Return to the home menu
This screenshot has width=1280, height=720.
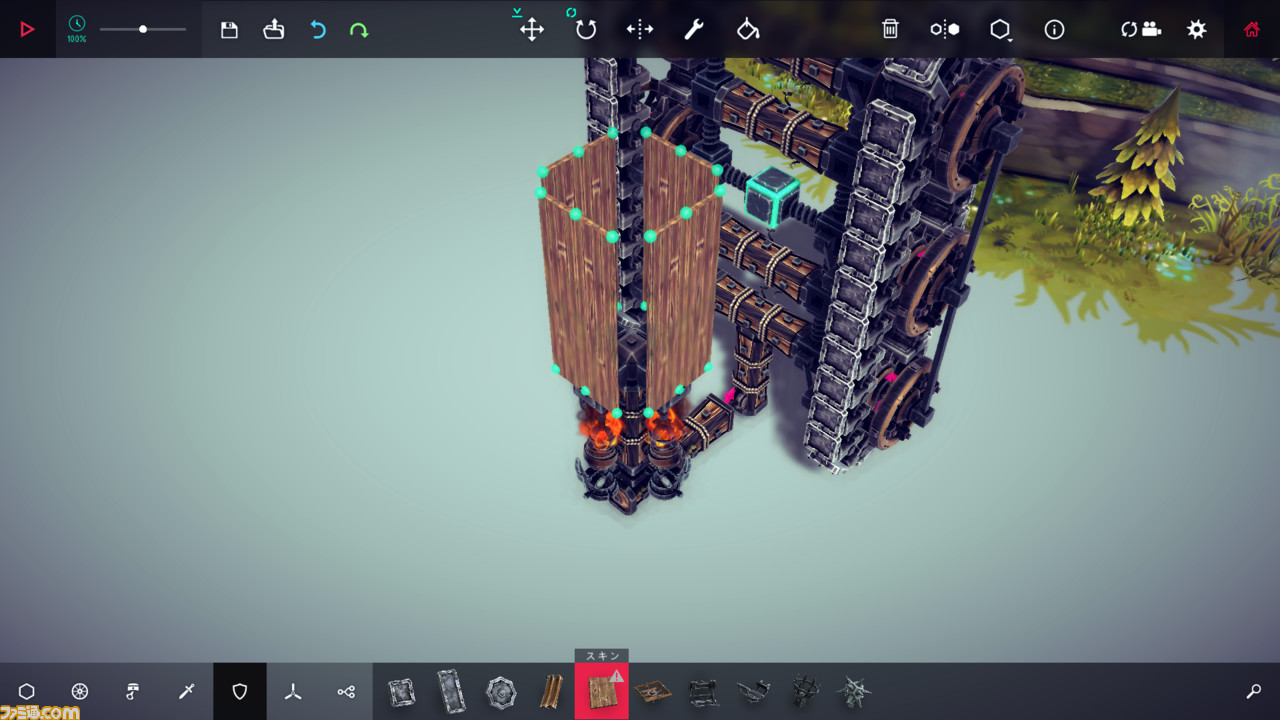pyautogui.click(x=1252, y=29)
